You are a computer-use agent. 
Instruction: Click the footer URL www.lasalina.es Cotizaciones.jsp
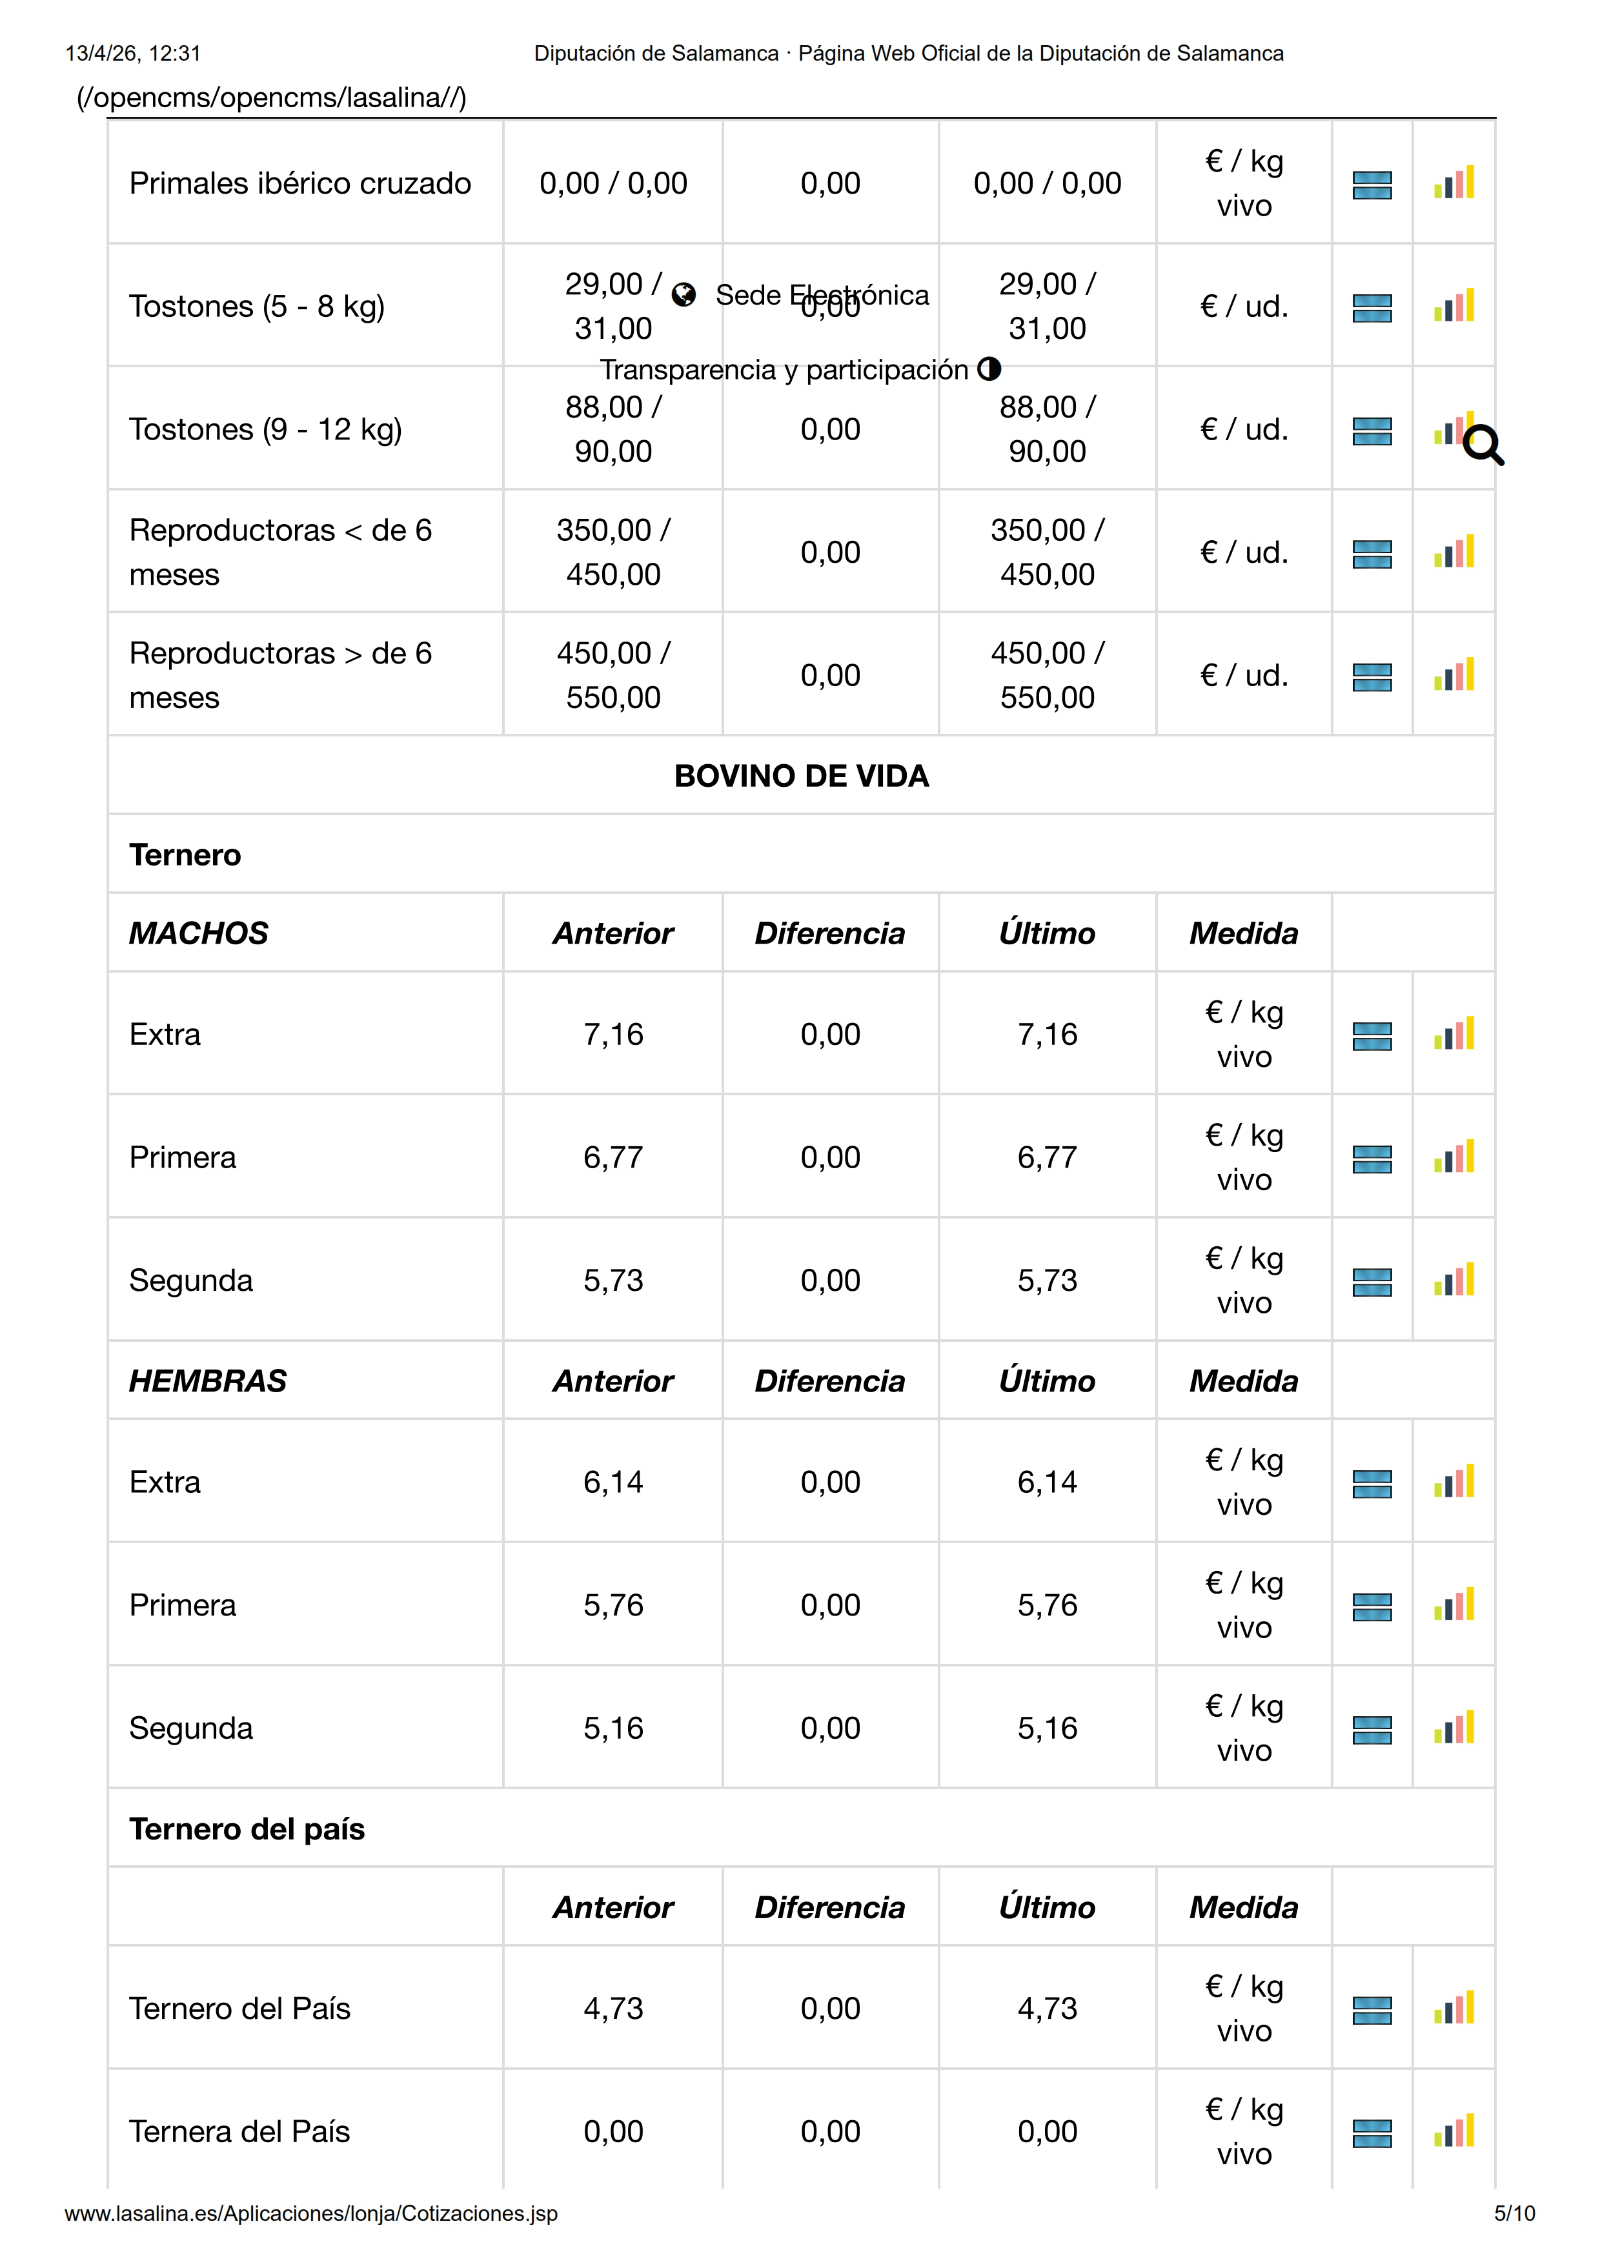311,2213
